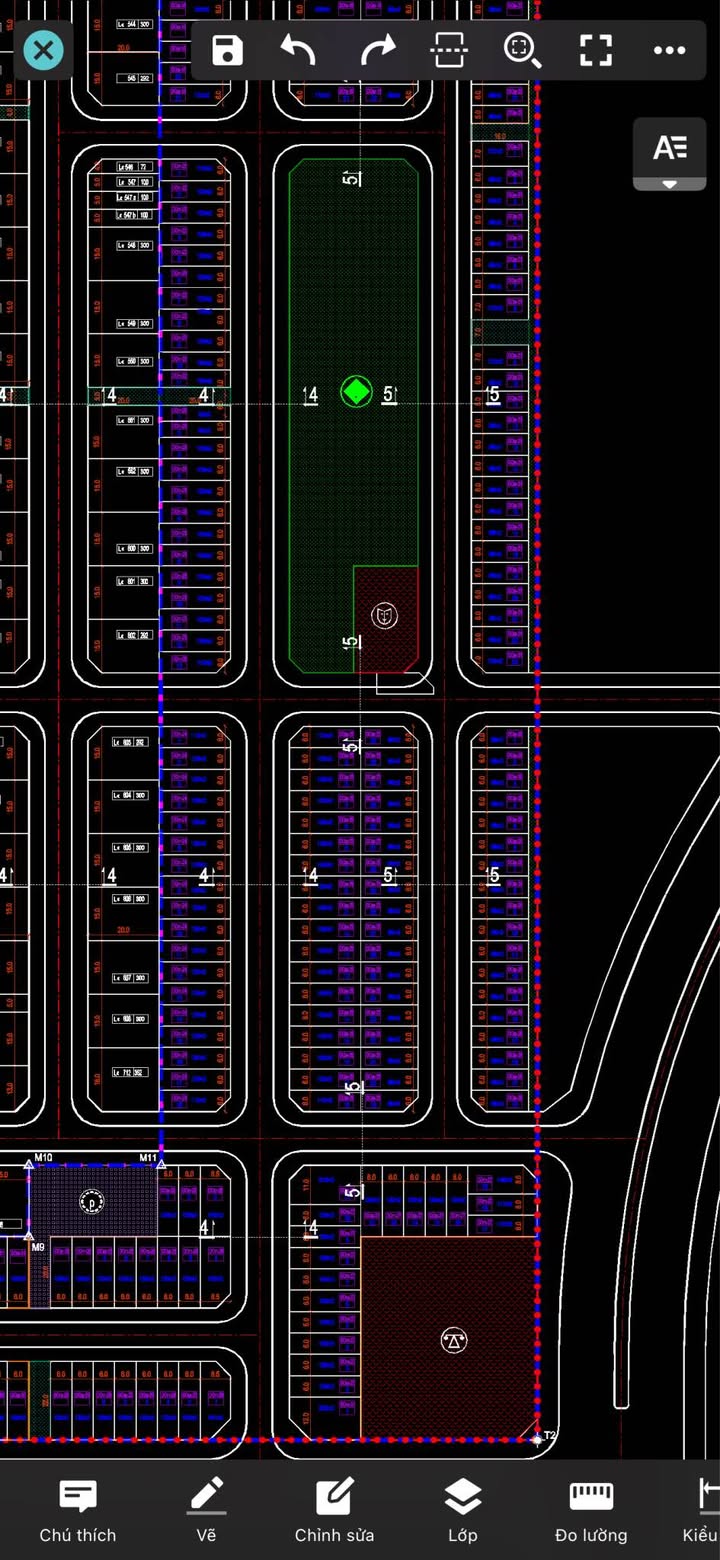Screen dimensions: 720x1560
Task: Open the Lớp layers panel
Action: (x=462, y=1511)
